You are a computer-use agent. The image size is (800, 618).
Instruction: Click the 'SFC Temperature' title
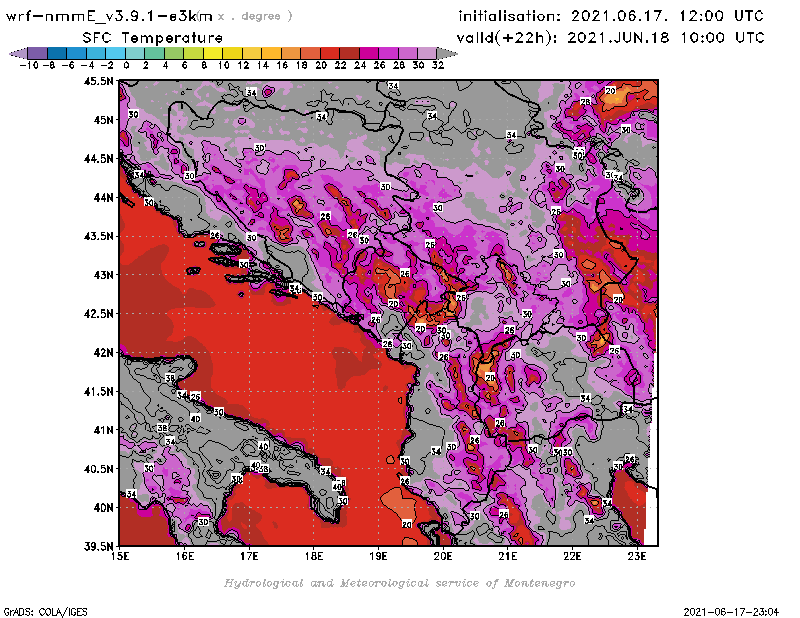click(153, 38)
